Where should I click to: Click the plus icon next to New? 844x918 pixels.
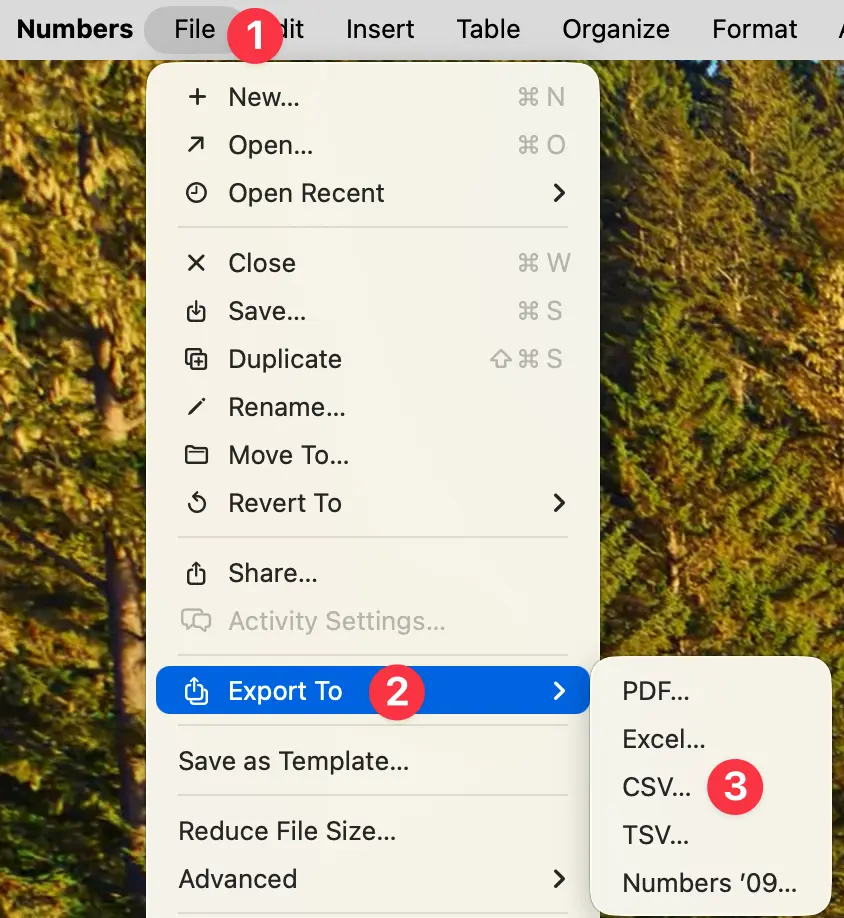point(196,97)
